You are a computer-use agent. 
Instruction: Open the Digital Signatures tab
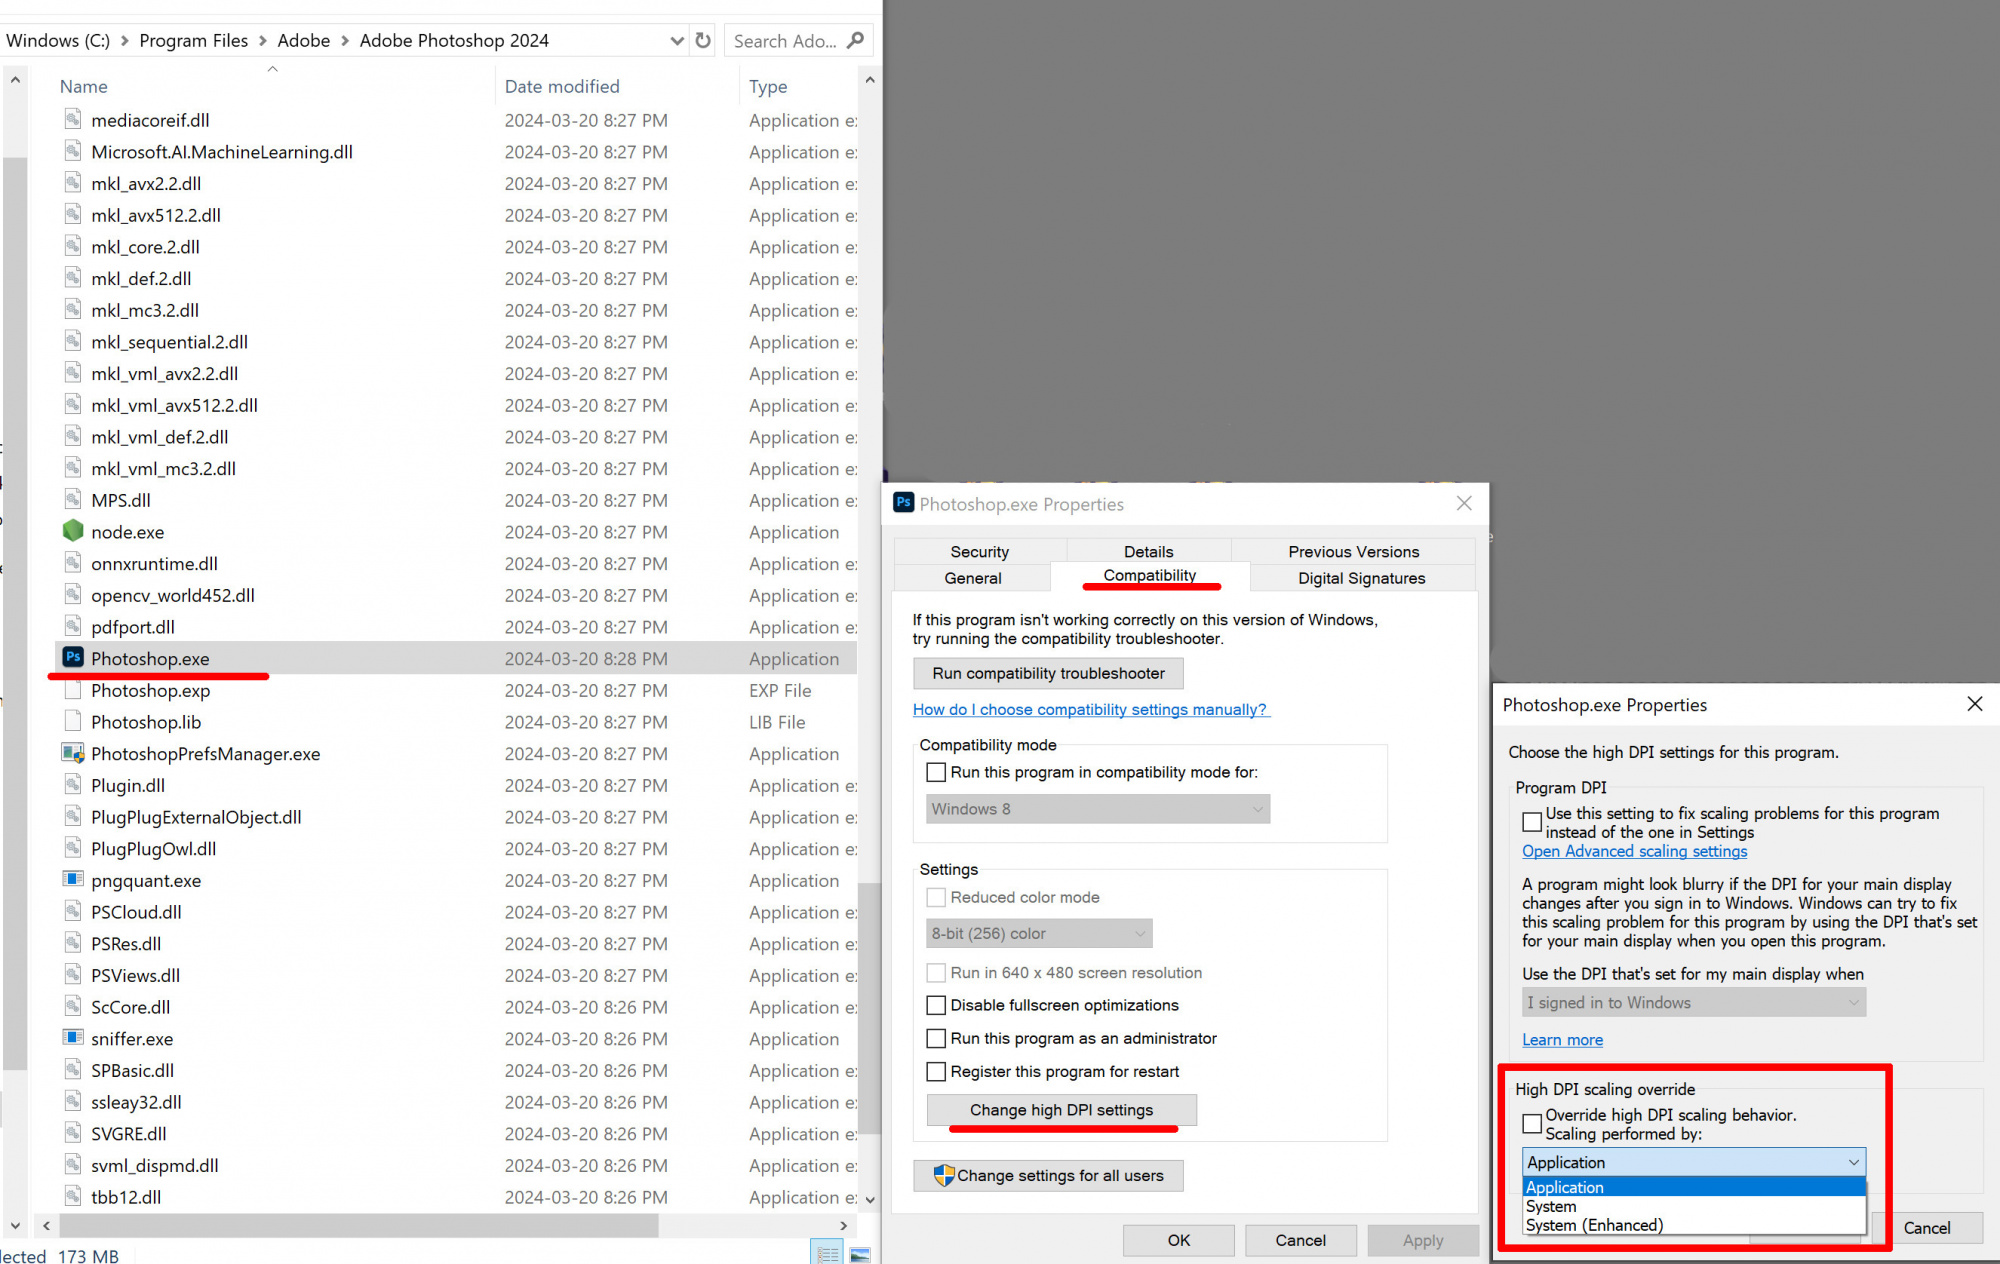click(1361, 578)
